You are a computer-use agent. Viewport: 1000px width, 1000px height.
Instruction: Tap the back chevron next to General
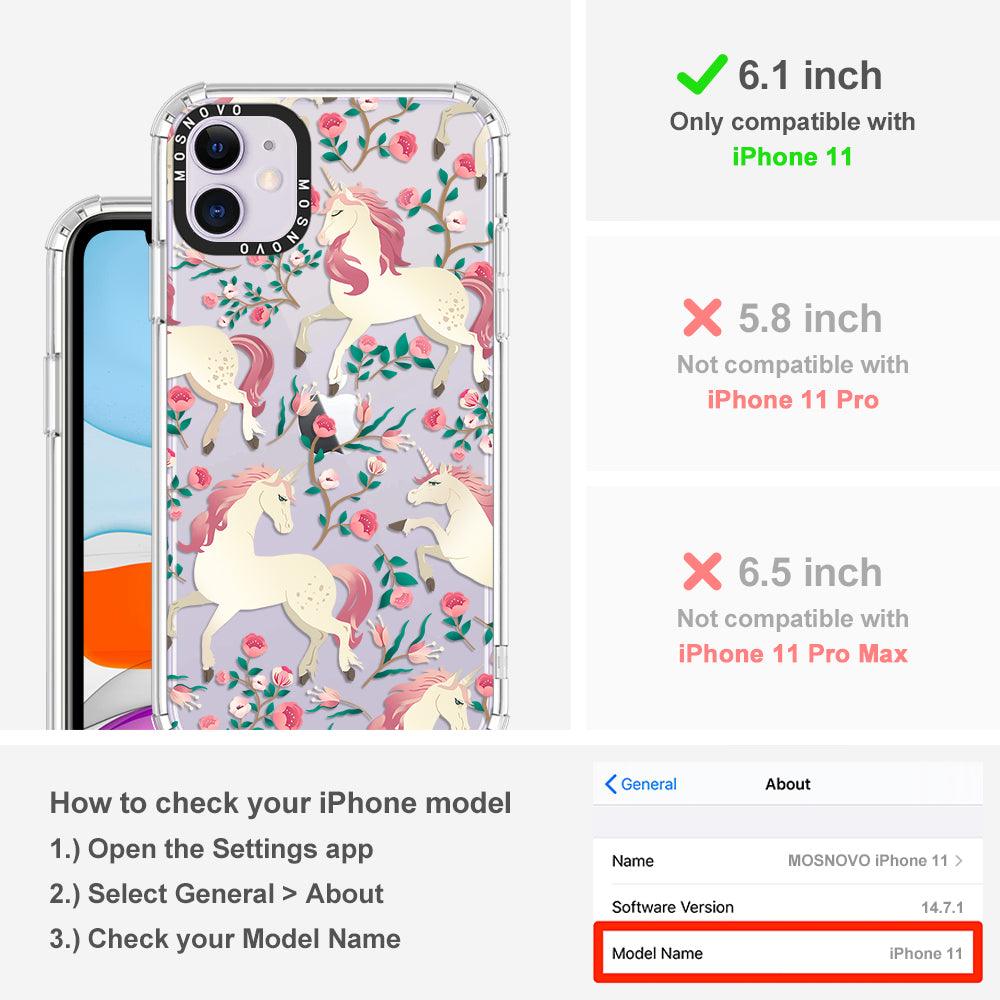[610, 784]
